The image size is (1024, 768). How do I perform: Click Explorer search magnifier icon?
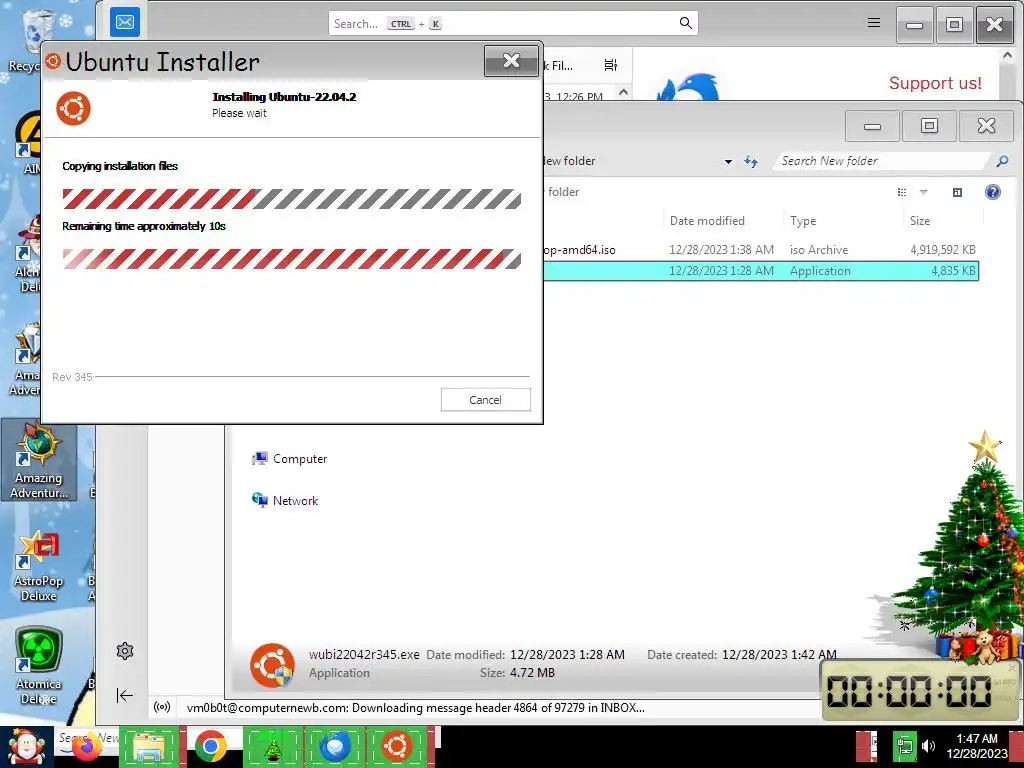[x=1002, y=161]
